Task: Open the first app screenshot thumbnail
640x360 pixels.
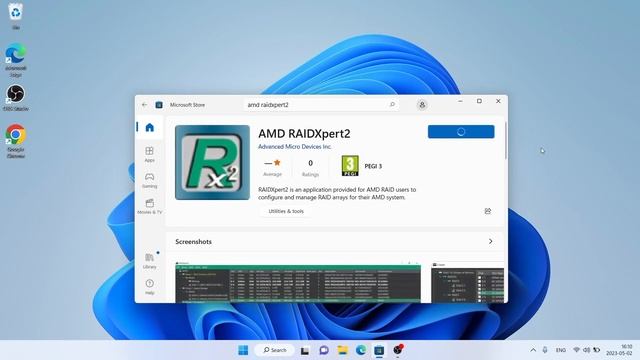Action: 298,282
